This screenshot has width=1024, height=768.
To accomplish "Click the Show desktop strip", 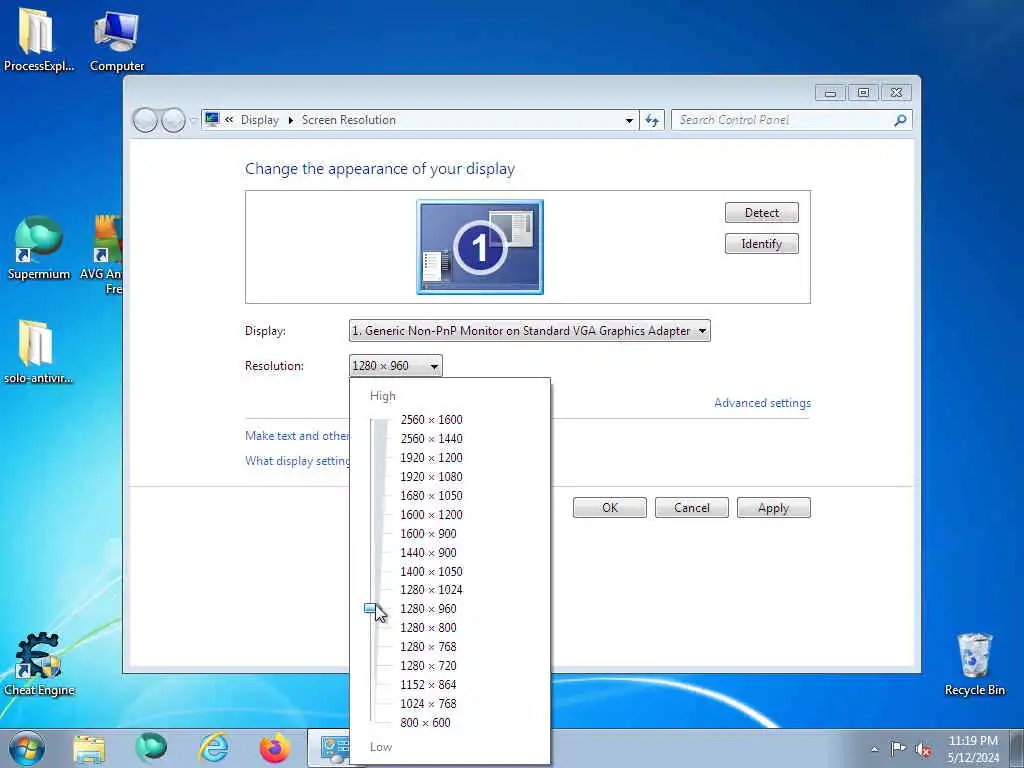I will click(1017, 748).
